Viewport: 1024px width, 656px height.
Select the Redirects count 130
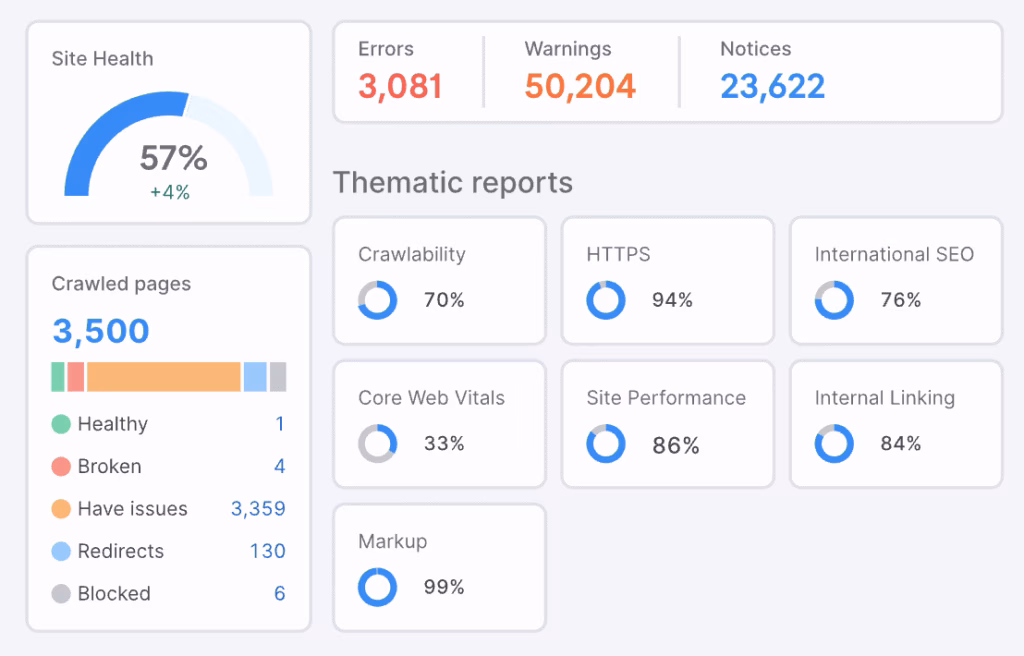pos(267,551)
